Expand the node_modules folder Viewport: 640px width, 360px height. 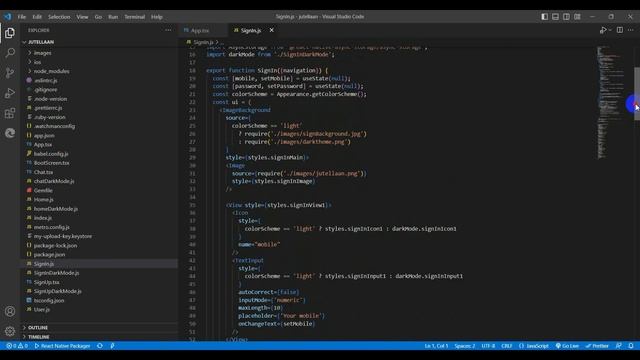pyautogui.click(x=51, y=71)
